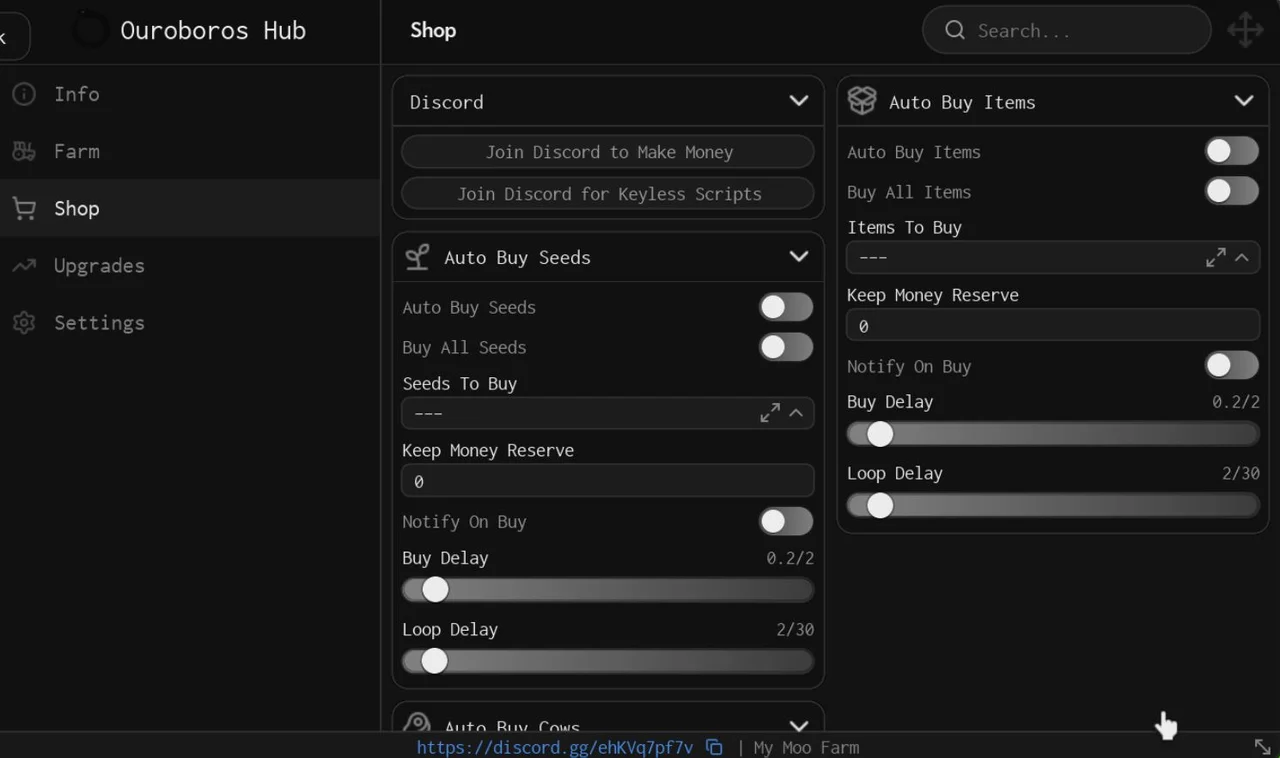Open the discord.gg invite link
1280x758 pixels.
coord(555,747)
